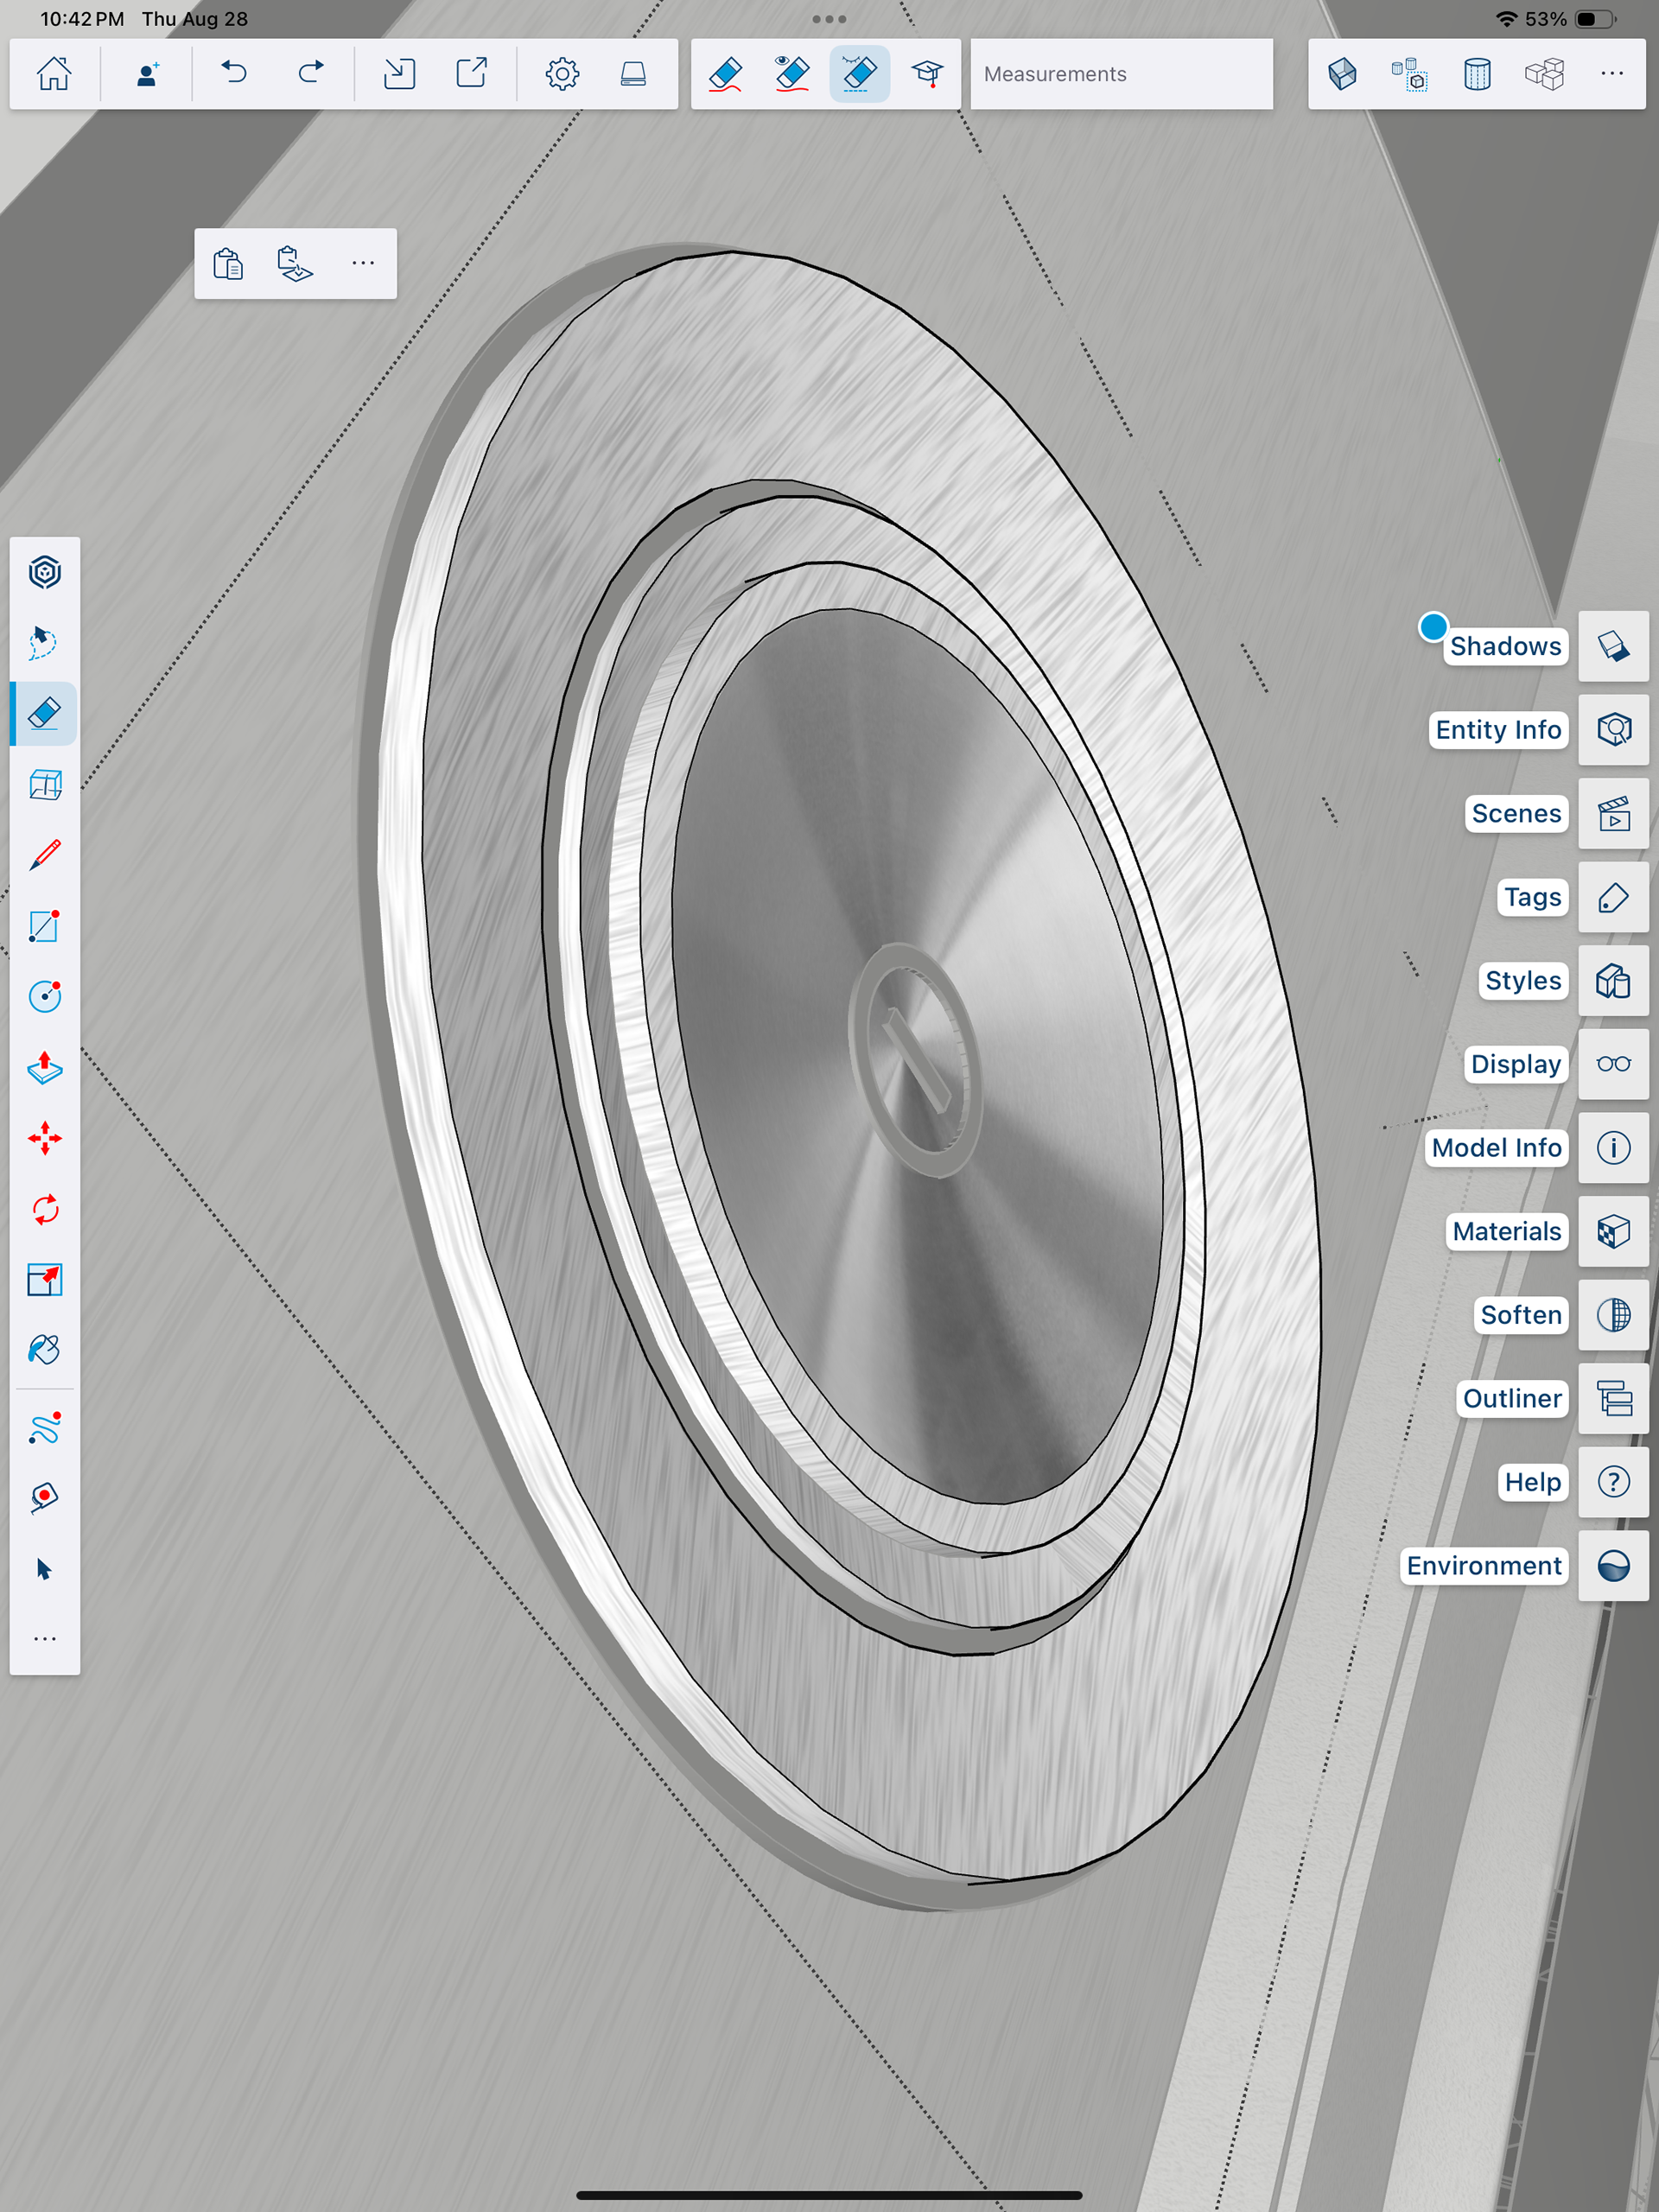Screen dimensions: 1659x2212
Task: Open the Outliner panel
Action: [1612, 1398]
